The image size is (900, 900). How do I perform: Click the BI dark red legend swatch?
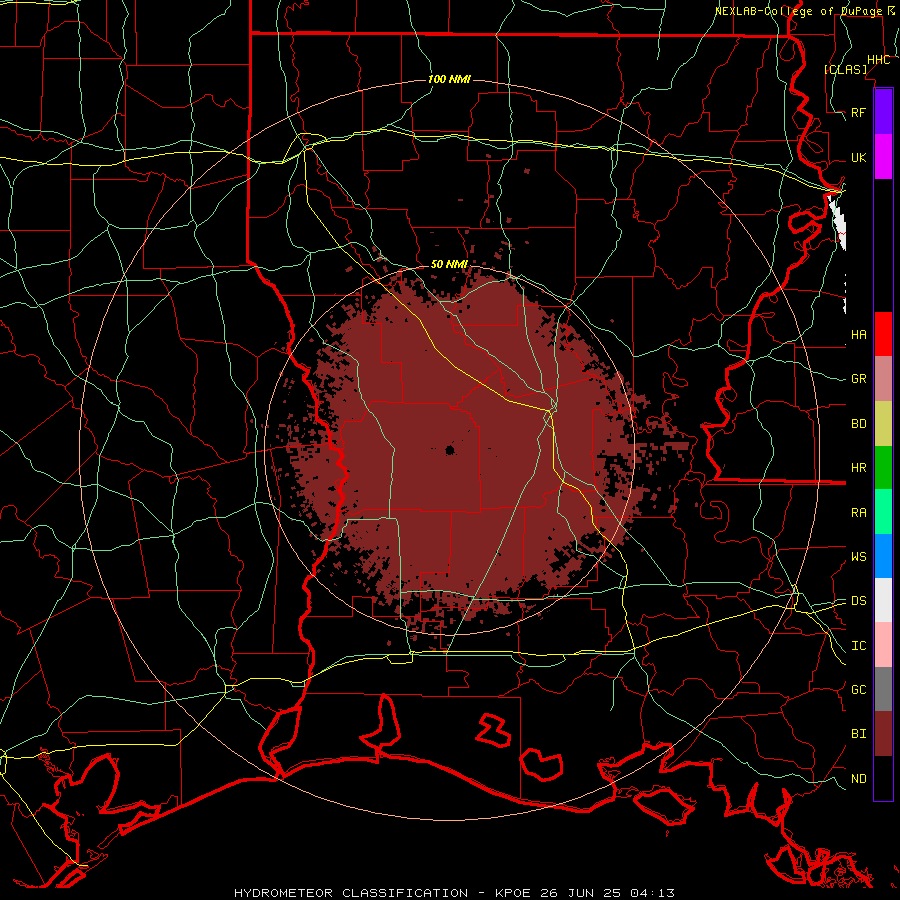click(x=883, y=734)
